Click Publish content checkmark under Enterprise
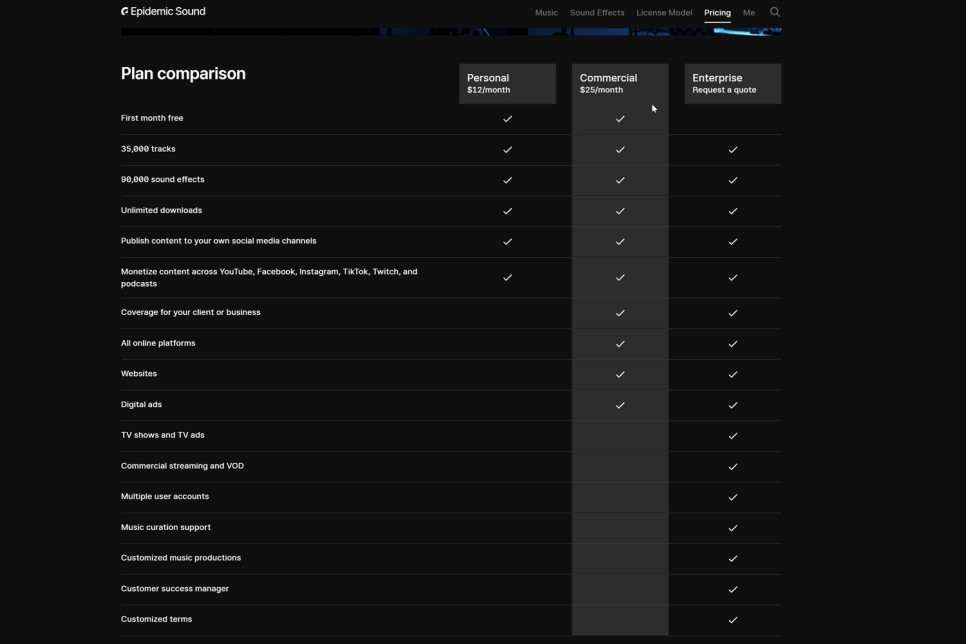This screenshot has height=644, width=966. [733, 242]
